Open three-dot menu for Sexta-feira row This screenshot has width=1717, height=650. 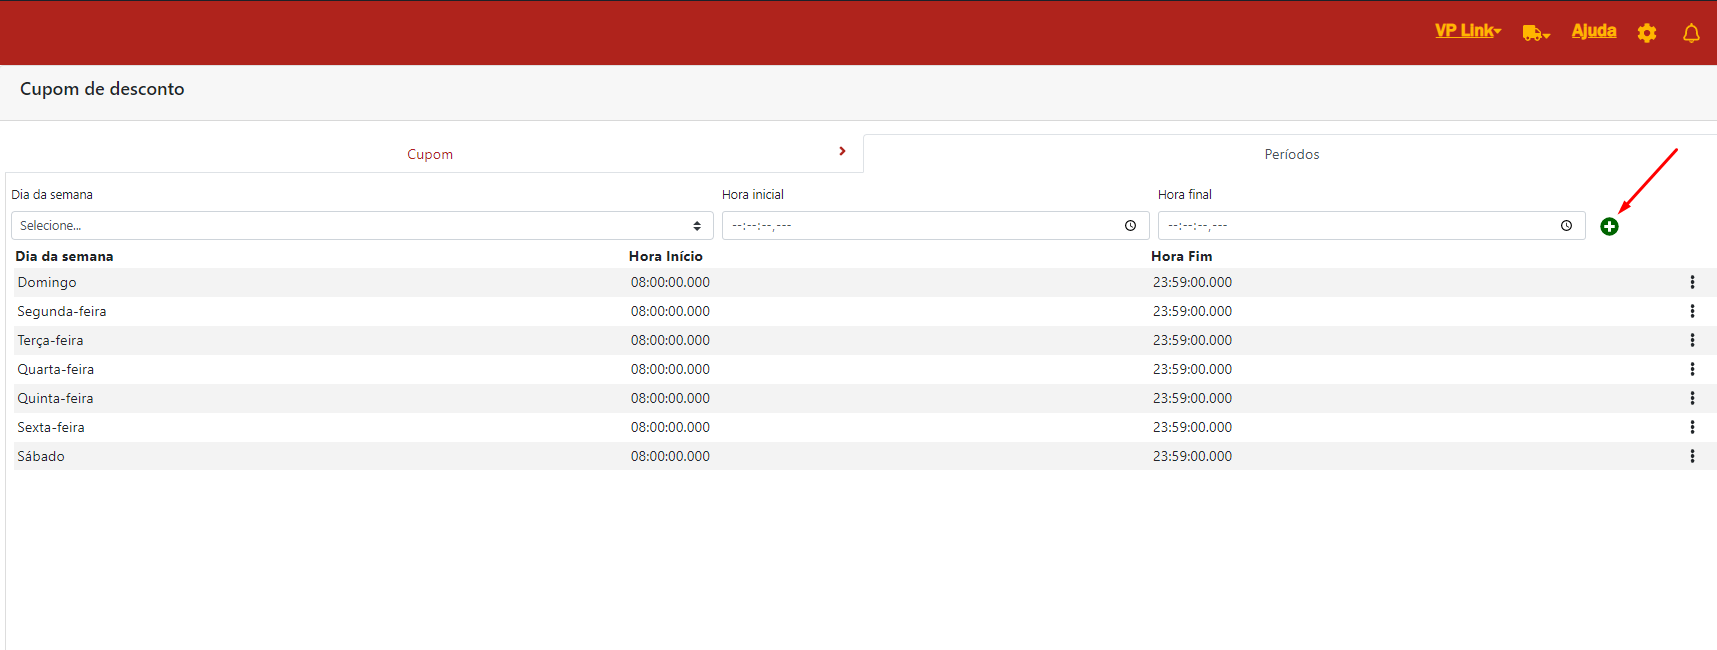click(x=1692, y=428)
